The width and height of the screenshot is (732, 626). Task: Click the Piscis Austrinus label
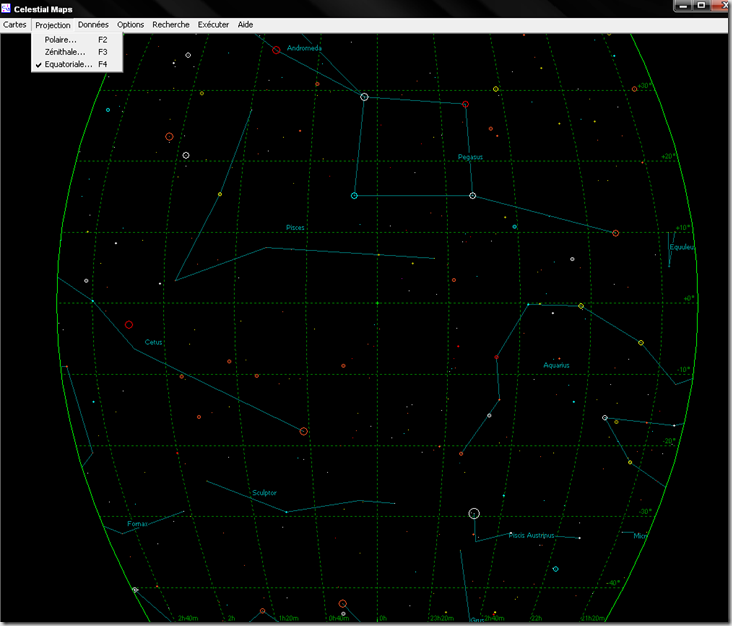(x=531, y=535)
